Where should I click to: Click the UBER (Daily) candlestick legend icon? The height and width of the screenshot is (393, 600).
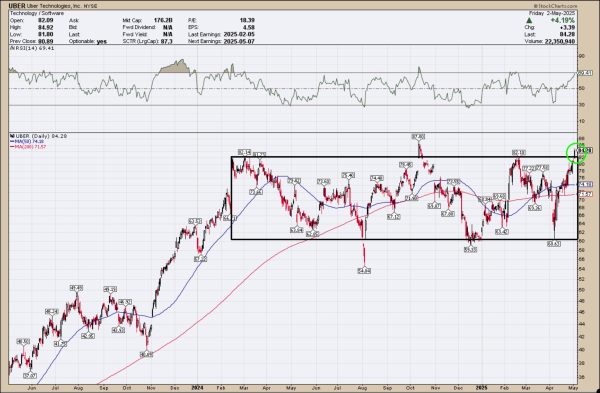pos(12,136)
